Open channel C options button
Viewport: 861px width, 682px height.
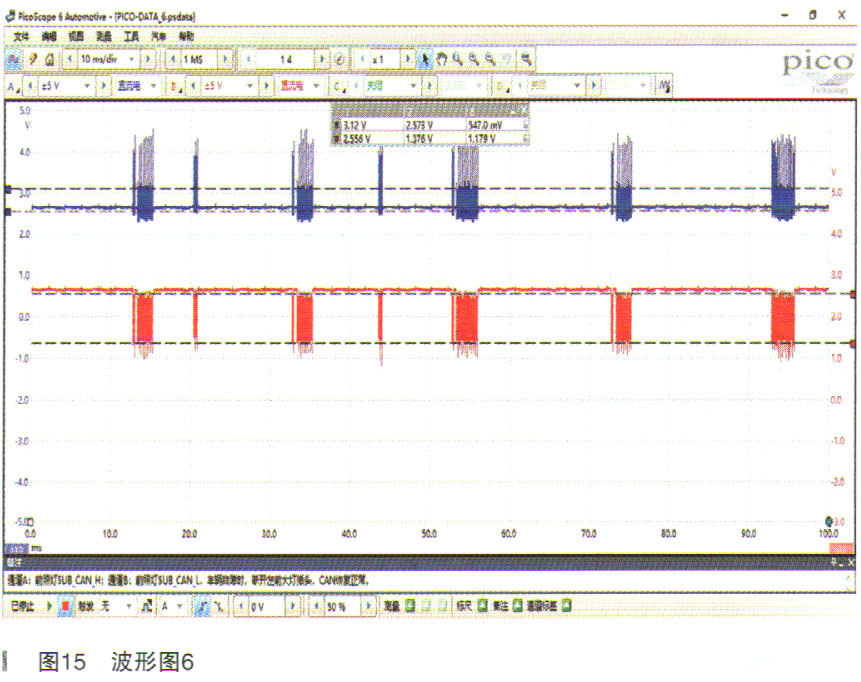[x=338, y=86]
